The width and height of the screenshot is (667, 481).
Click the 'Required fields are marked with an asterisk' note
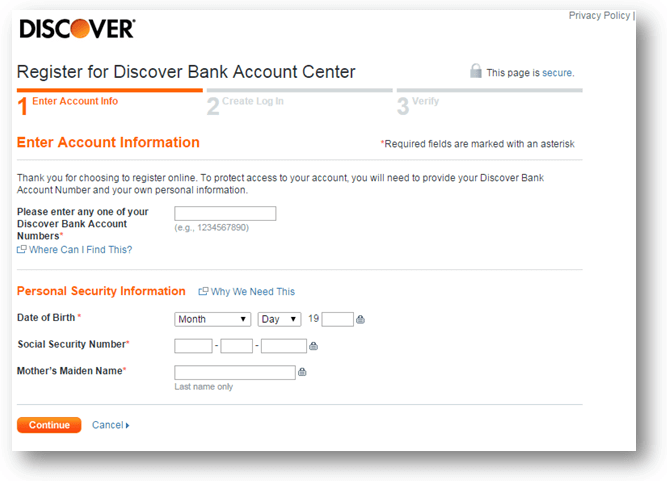point(479,144)
